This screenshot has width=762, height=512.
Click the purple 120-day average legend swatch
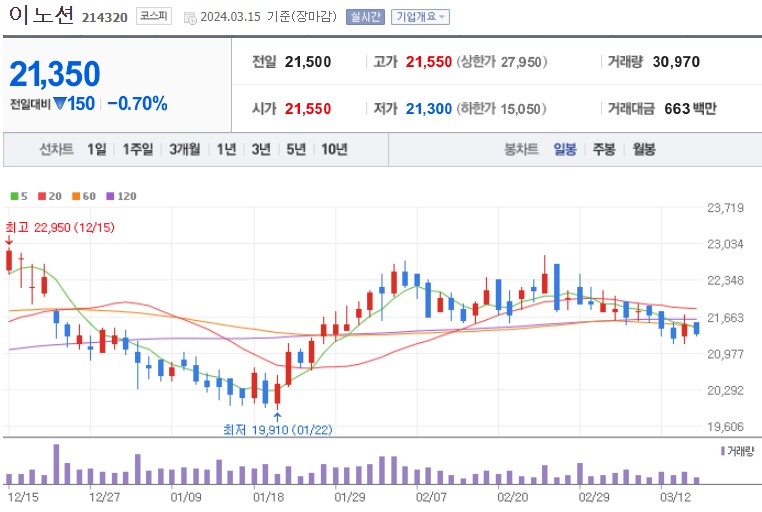[110, 196]
